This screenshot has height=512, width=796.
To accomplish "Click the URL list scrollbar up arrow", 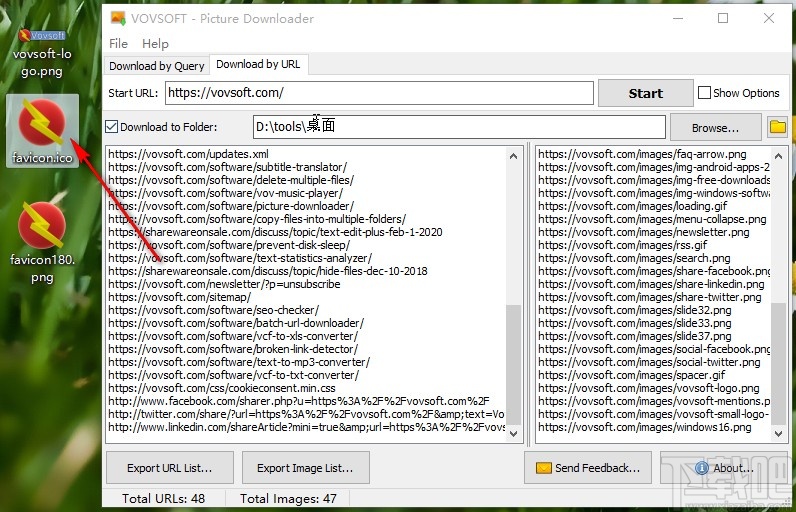I will click(513, 155).
